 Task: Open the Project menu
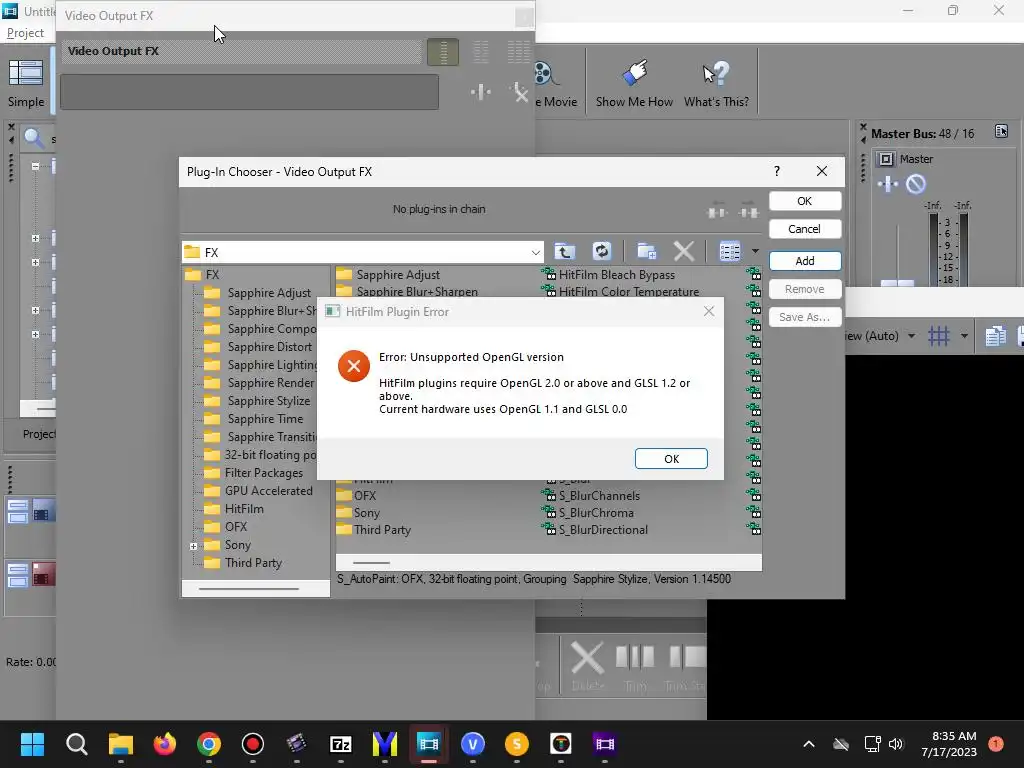point(25,33)
